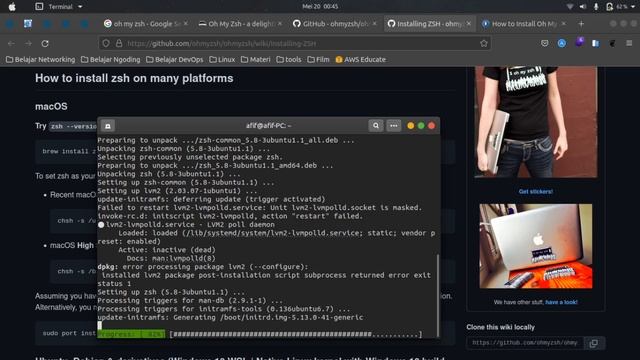Open the Terminal app menu in top bar
The height and width of the screenshot is (360, 640).
tap(59, 7)
